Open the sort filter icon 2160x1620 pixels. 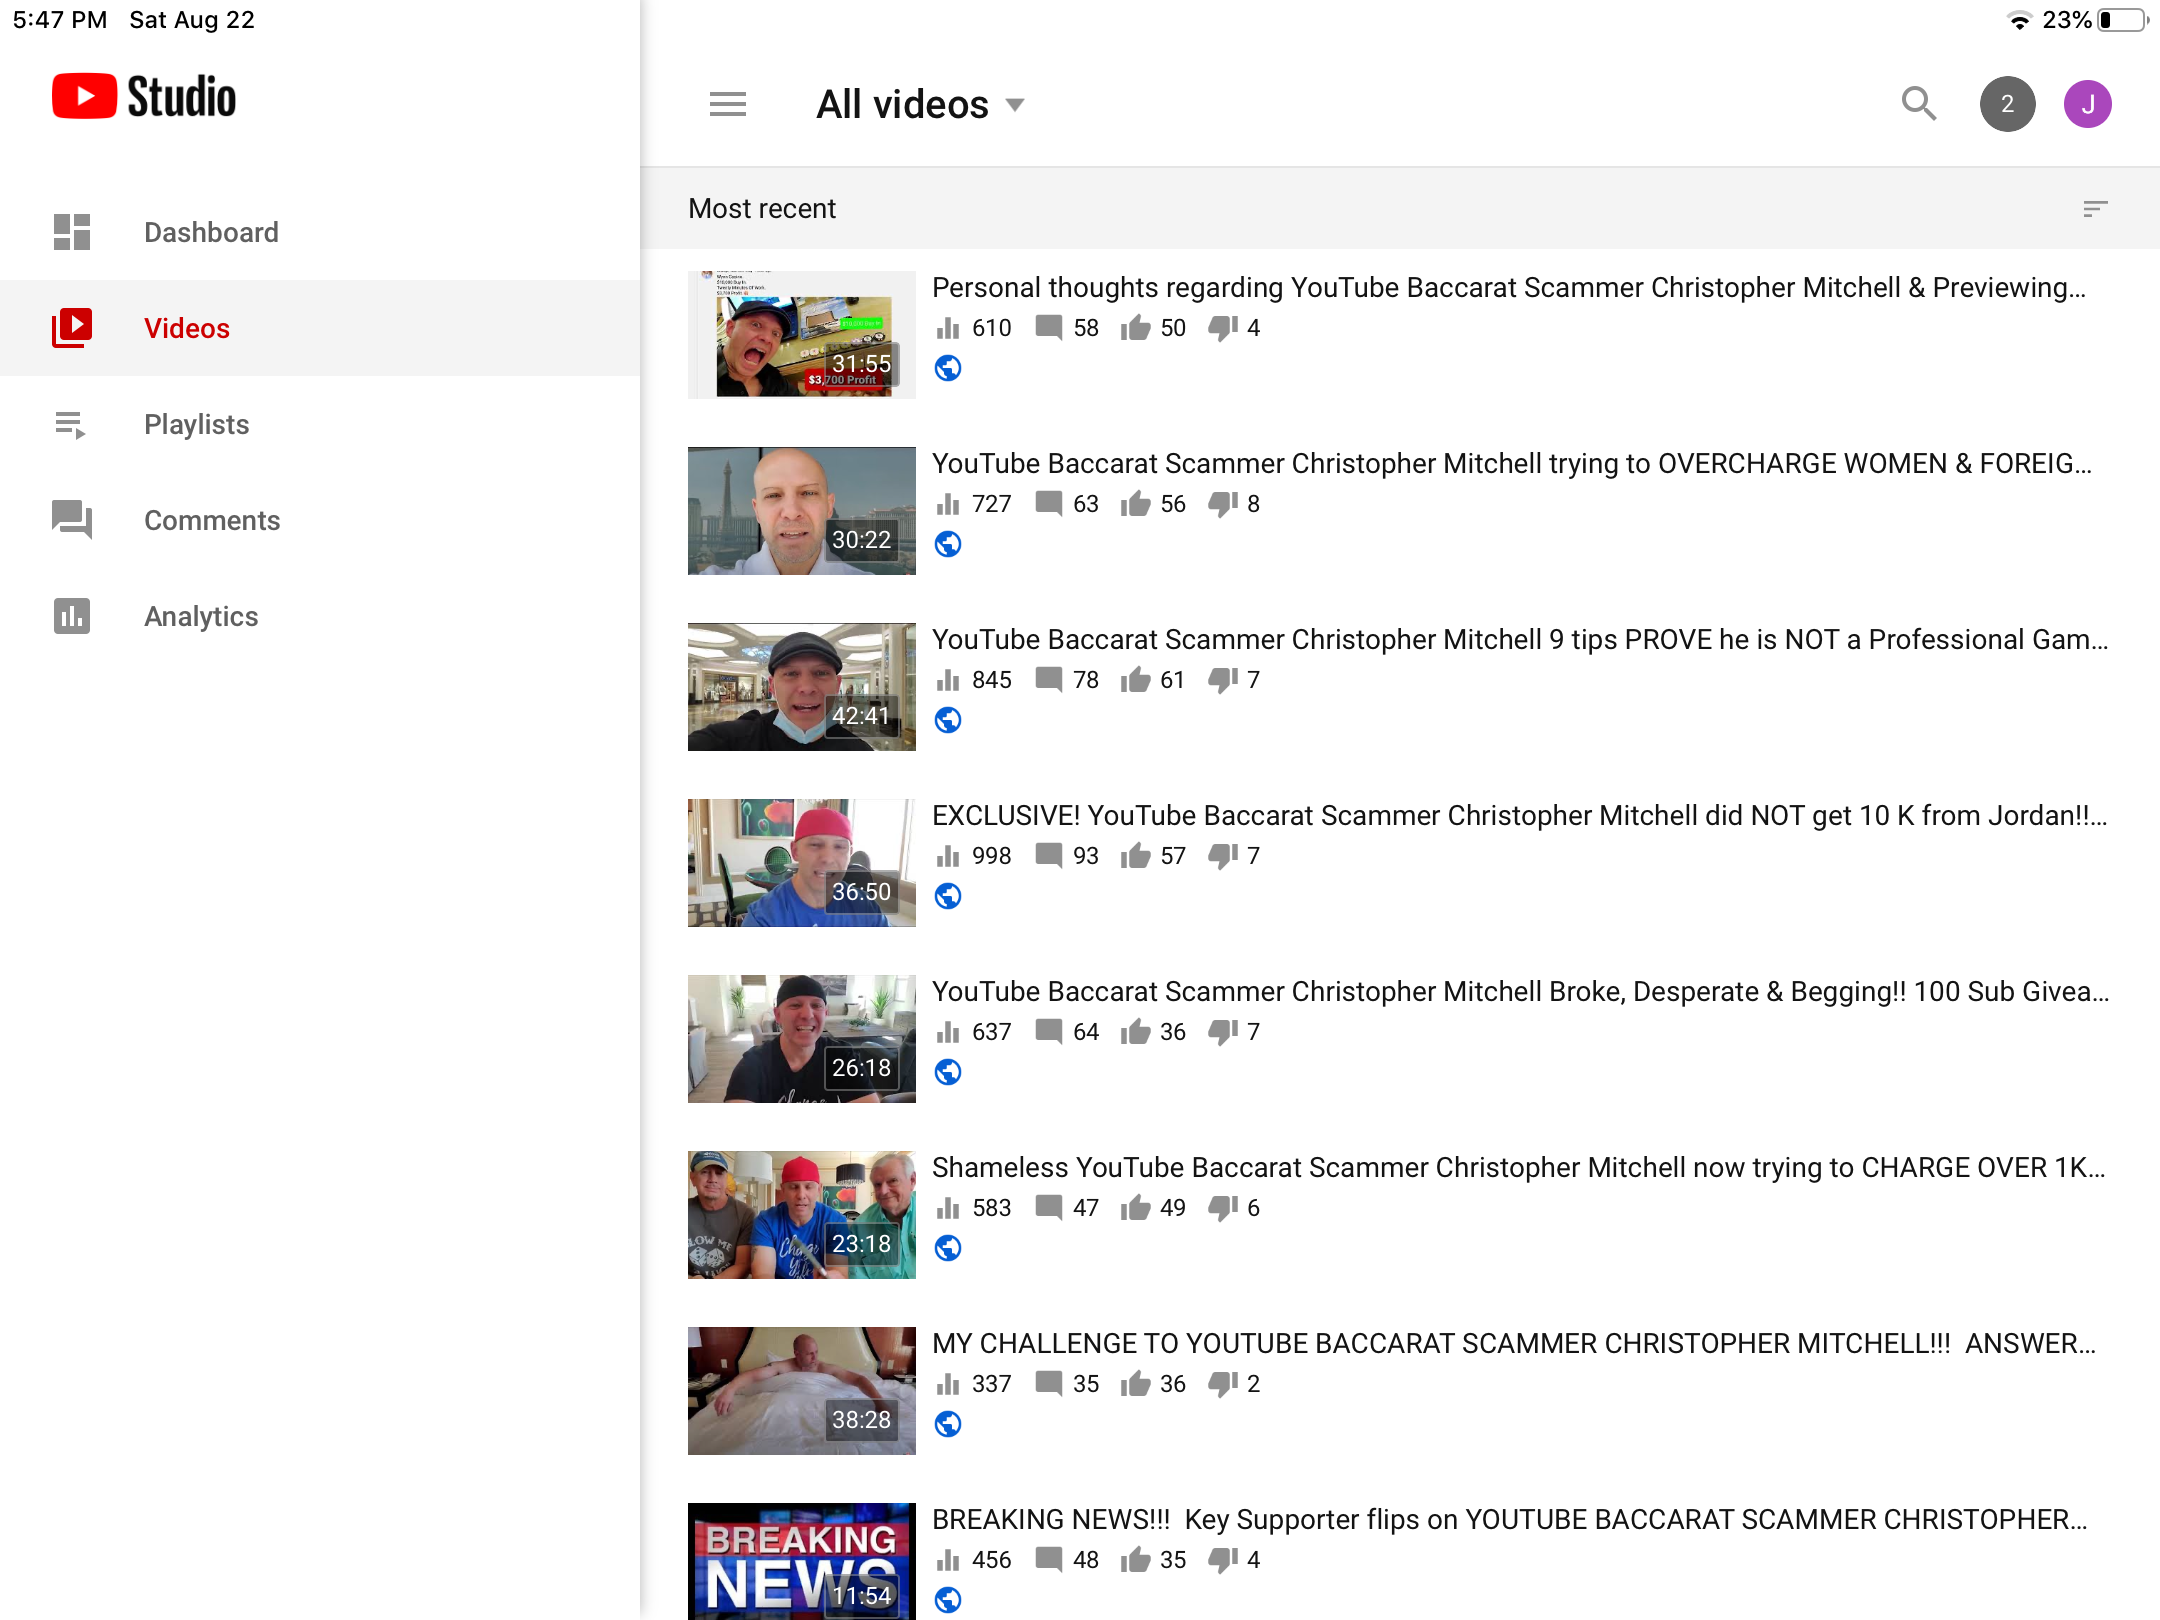pos(2095,208)
